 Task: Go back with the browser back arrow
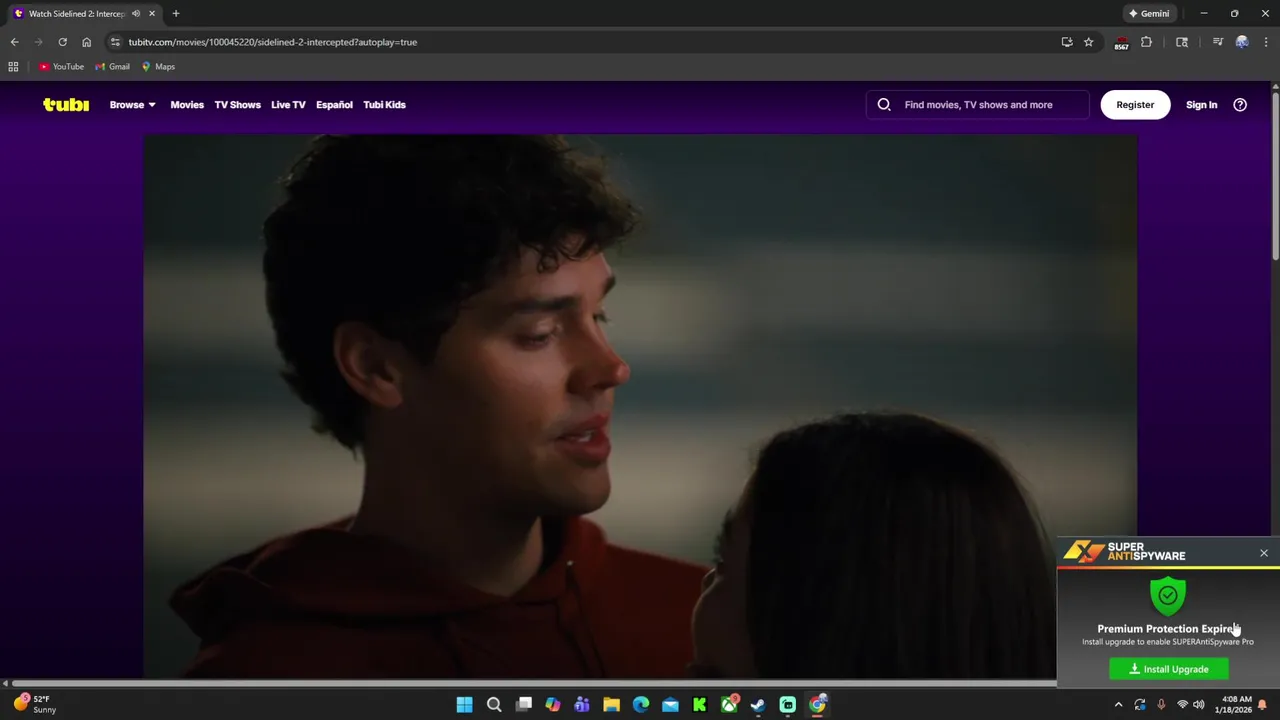pyautogui.click(x=14, y=42)
